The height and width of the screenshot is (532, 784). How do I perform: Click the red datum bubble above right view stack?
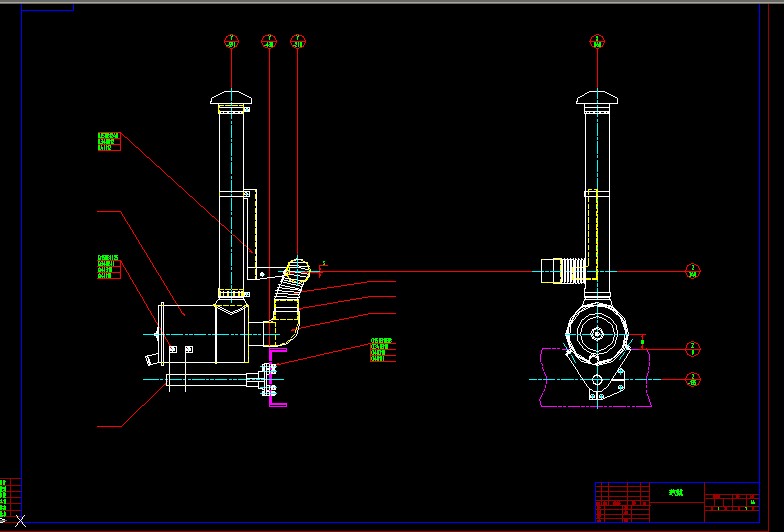point(597,42)
